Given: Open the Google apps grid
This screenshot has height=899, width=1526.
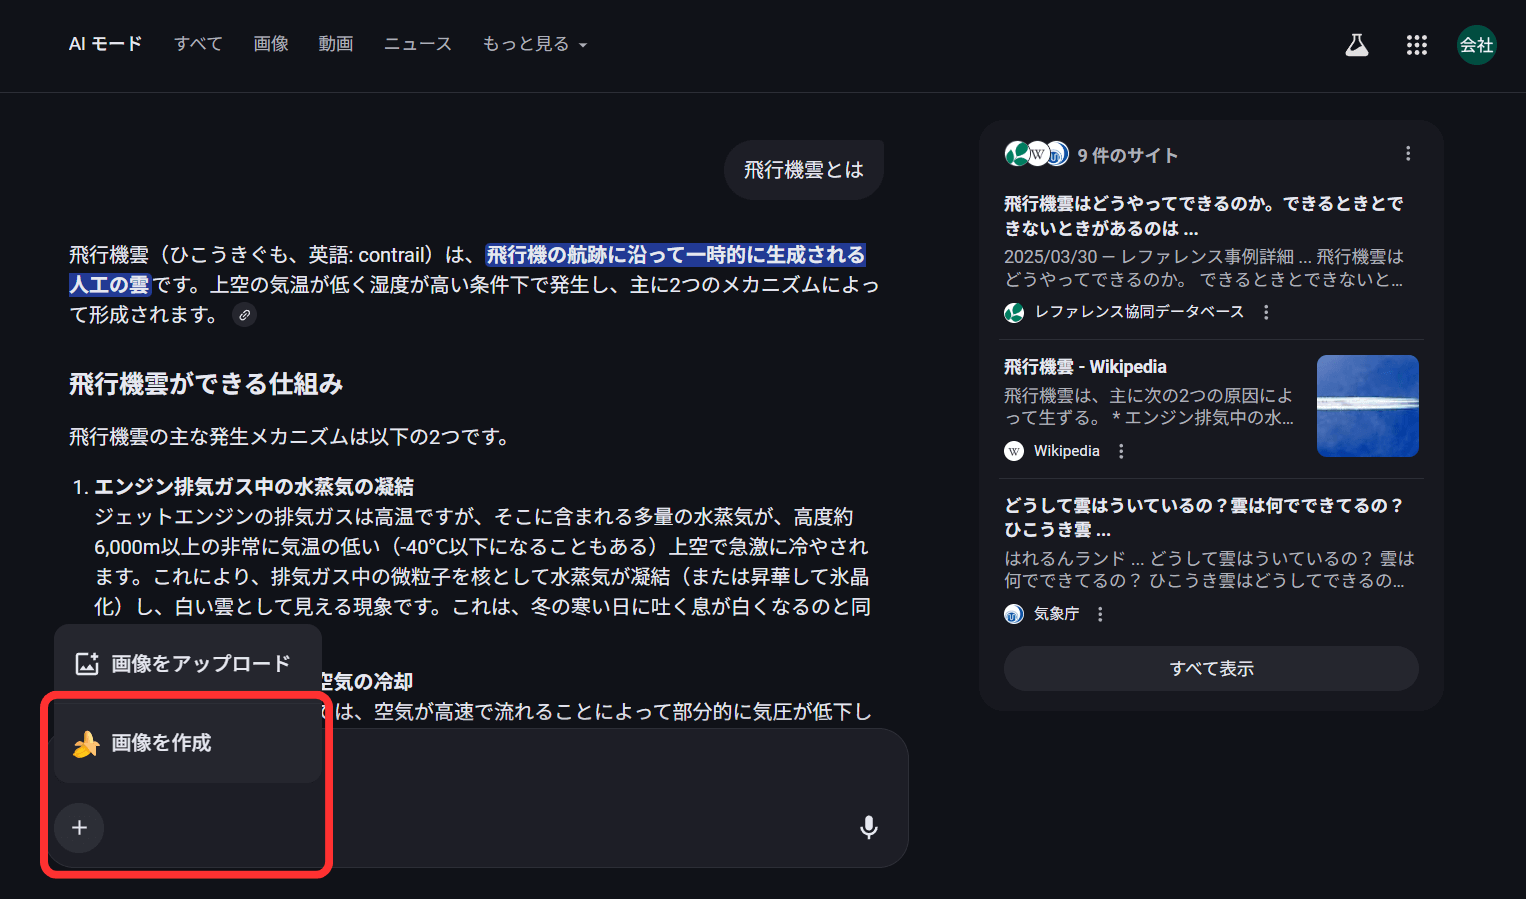Looking at the screenshot, I should pos(1416,45).
